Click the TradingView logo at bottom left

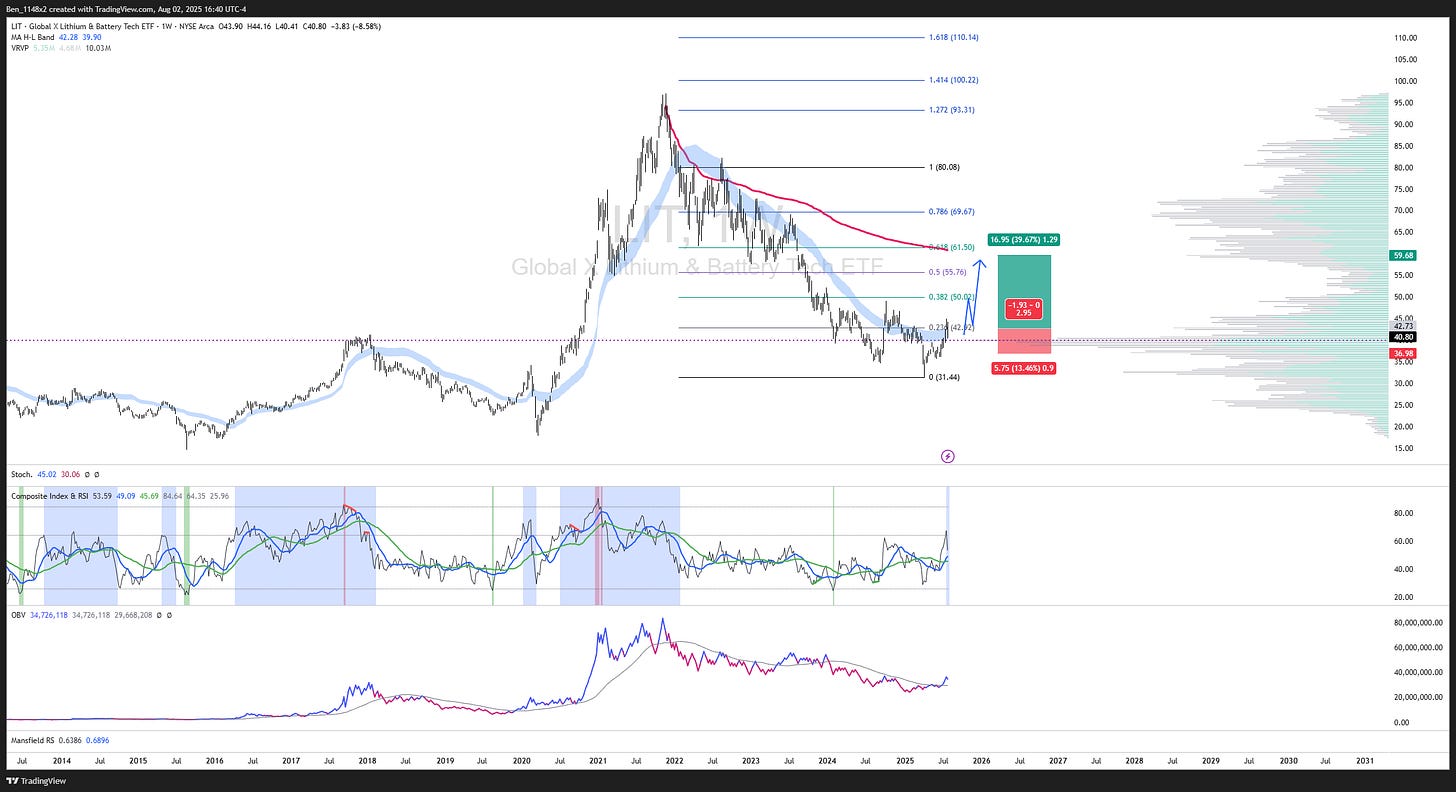coord(38,780)
